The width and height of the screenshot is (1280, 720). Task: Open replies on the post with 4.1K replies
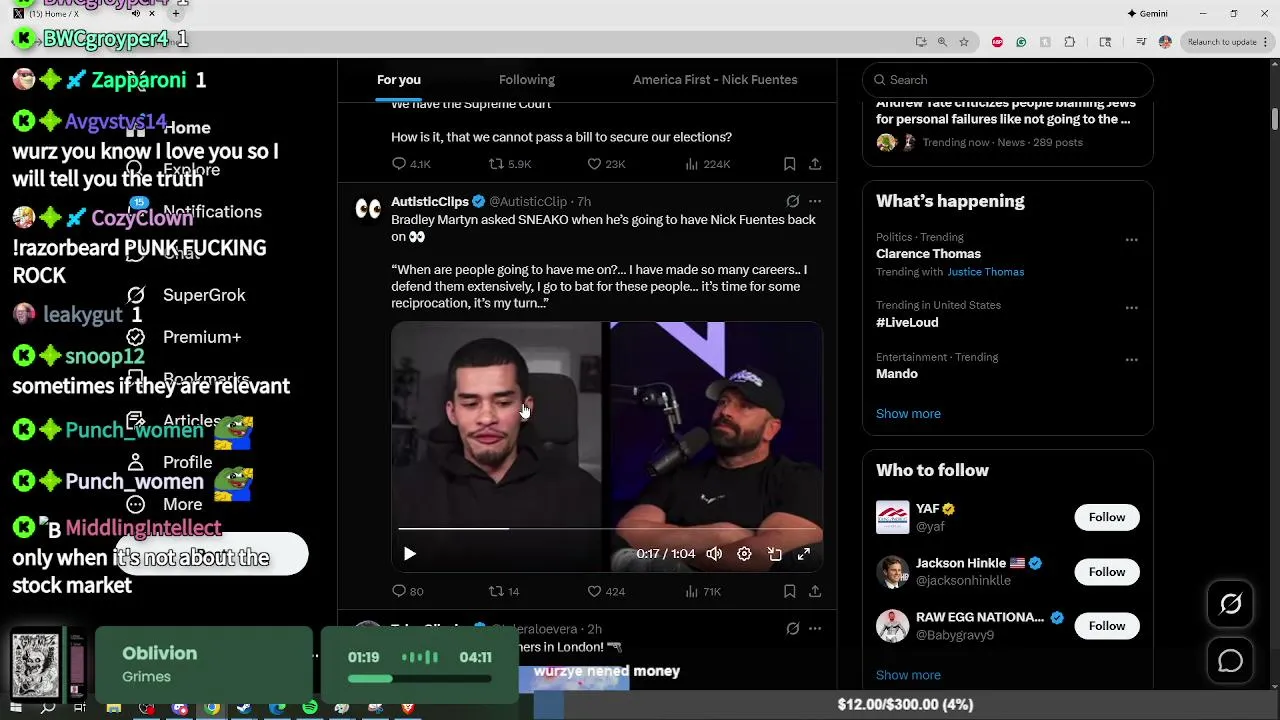coord(411,164)
